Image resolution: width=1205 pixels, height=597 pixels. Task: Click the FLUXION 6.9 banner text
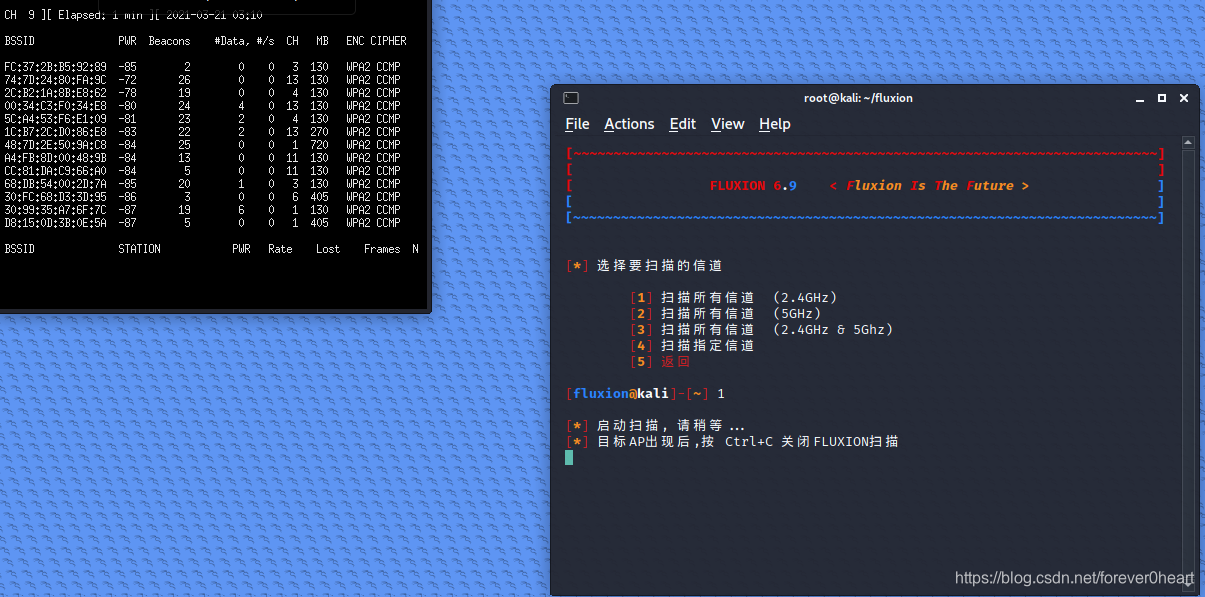pyautogui.click(x=753, y=185)
